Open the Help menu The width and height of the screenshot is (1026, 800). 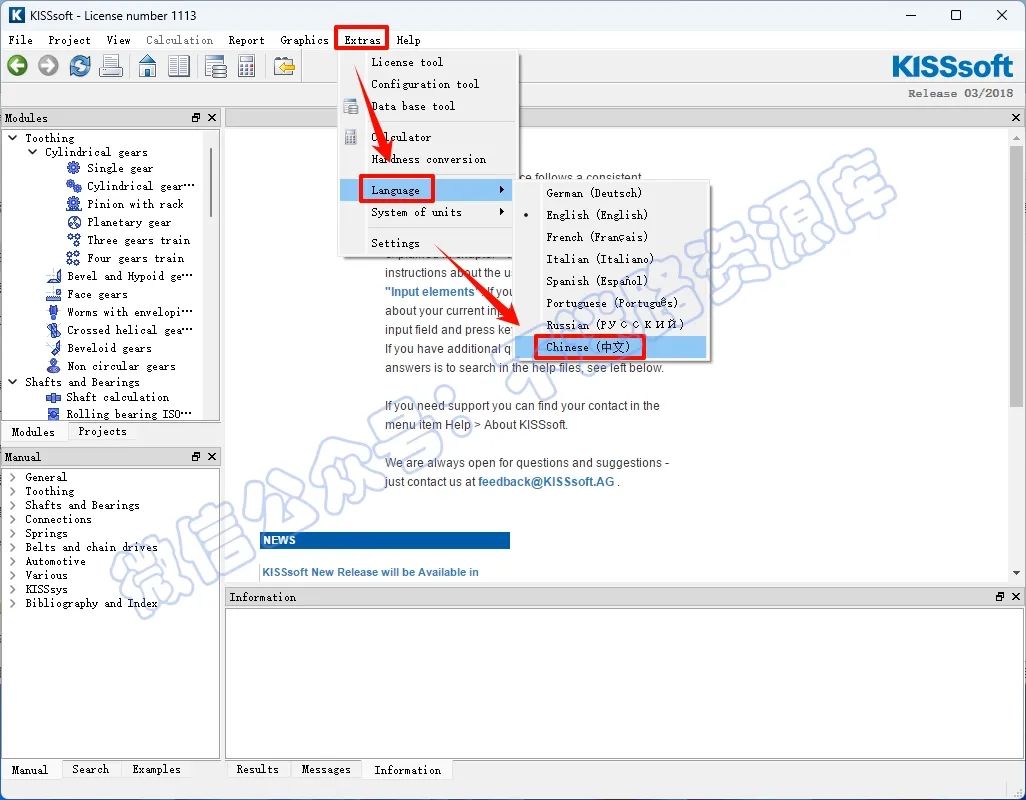(408, 40)
